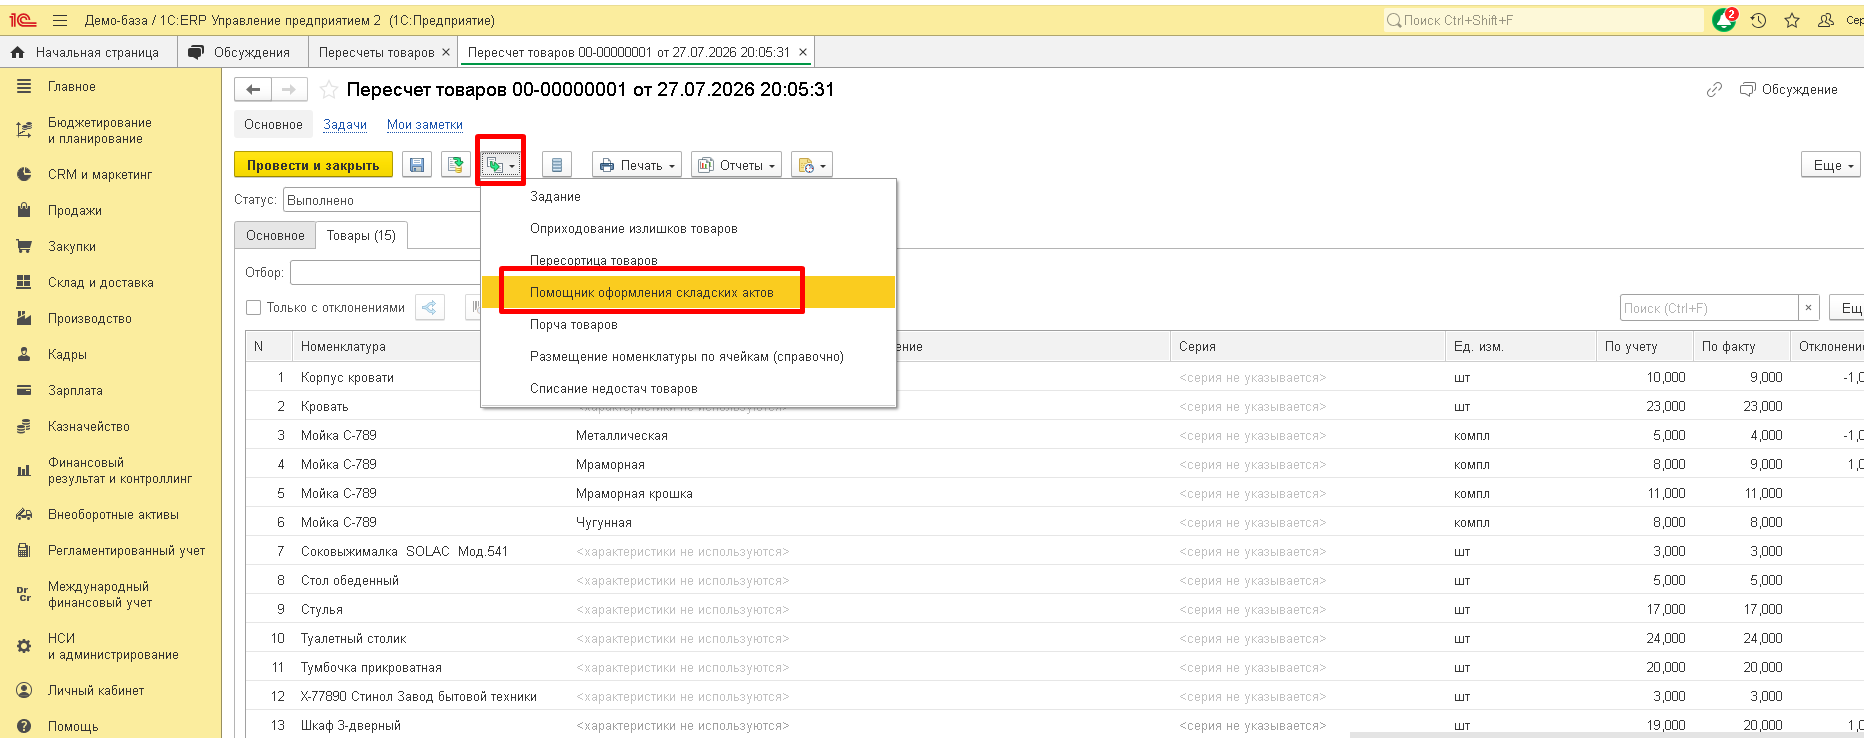This screenshot has width=1864, height=738.
Task: Open the Печать dropdown
Action: 637,165
